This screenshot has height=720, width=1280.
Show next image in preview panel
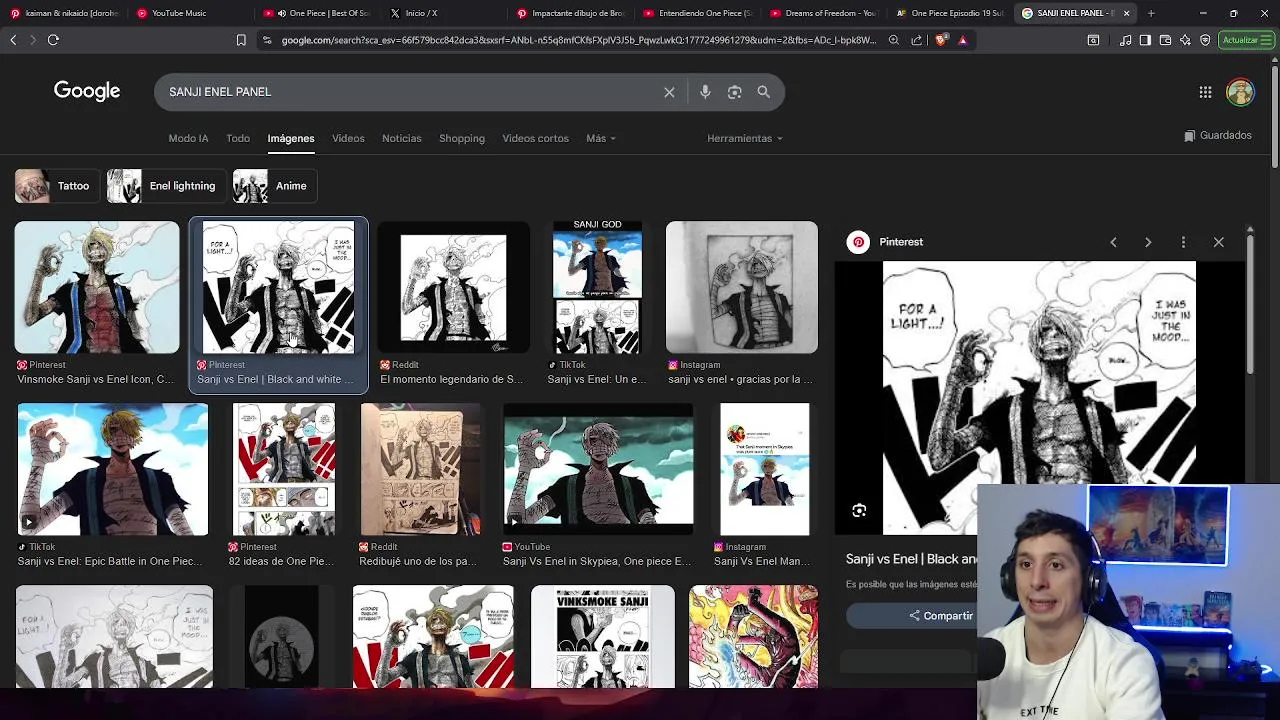click(x=1148, y=242)
